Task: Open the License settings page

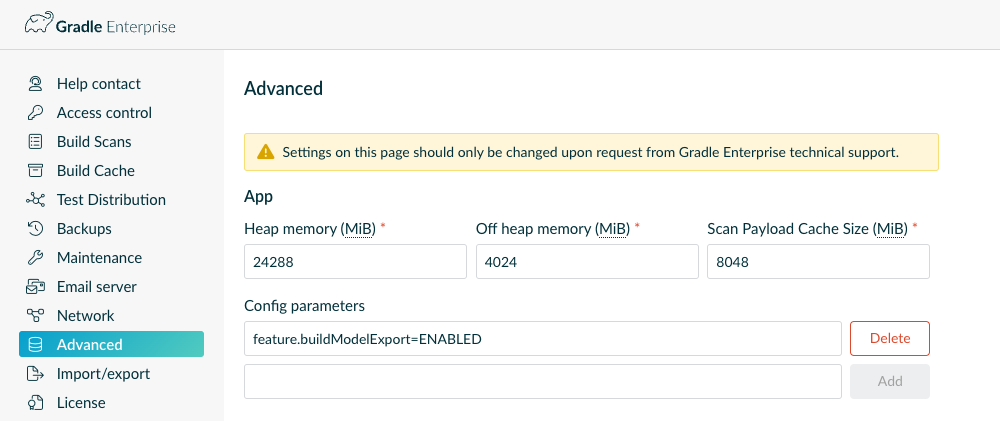Action: coord(81,403)
